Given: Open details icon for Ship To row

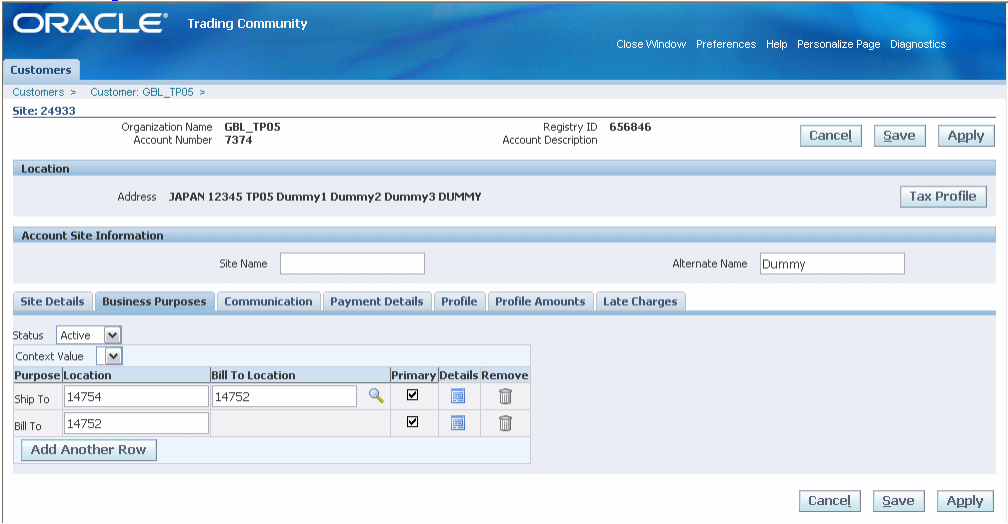Looking at the screenshot, I should click(458, 396).
